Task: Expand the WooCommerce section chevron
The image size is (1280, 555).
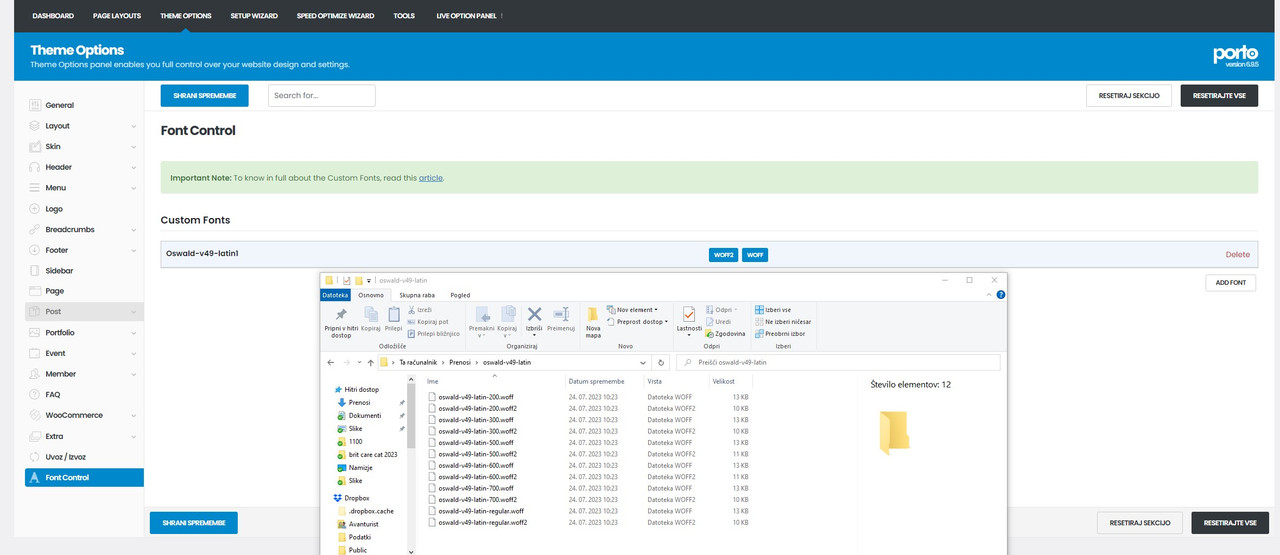Action: tap(134, 415)
